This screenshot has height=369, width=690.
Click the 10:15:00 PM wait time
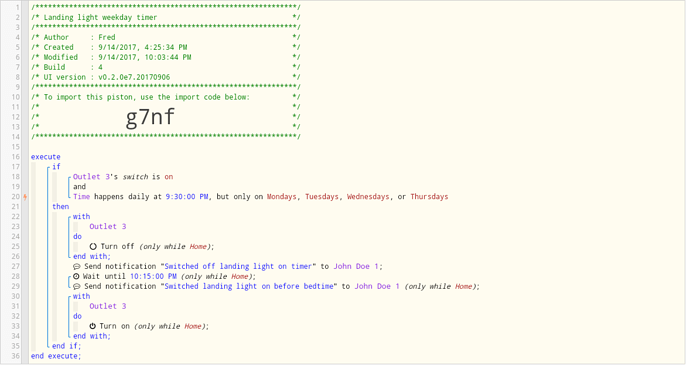click(154, 277)
